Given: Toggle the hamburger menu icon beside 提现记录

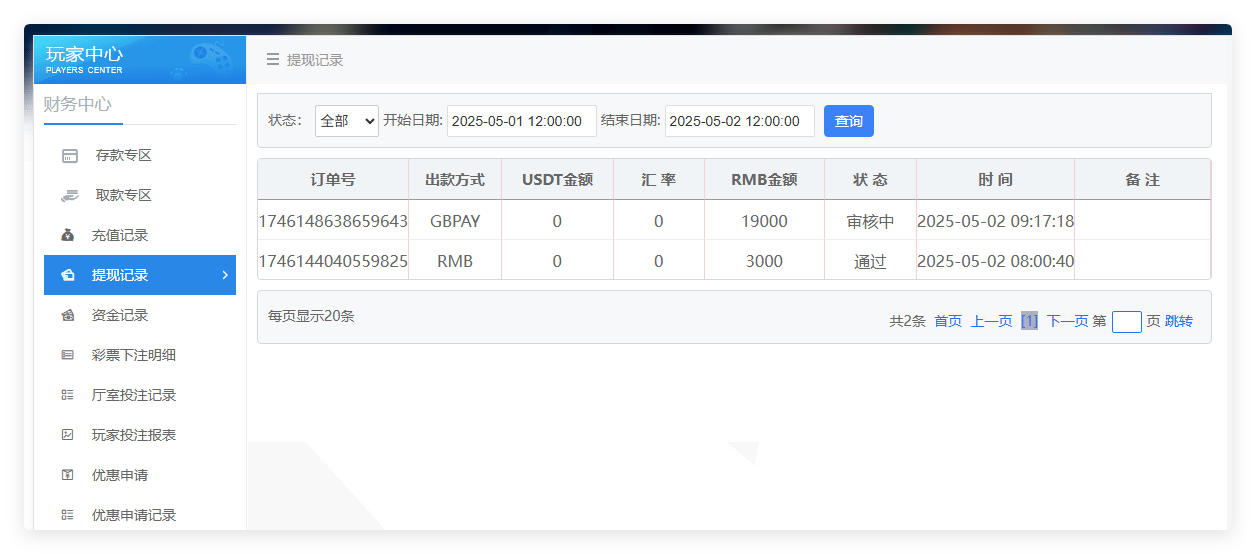Looking at the screenshot, I should click(x=272, y=60).
